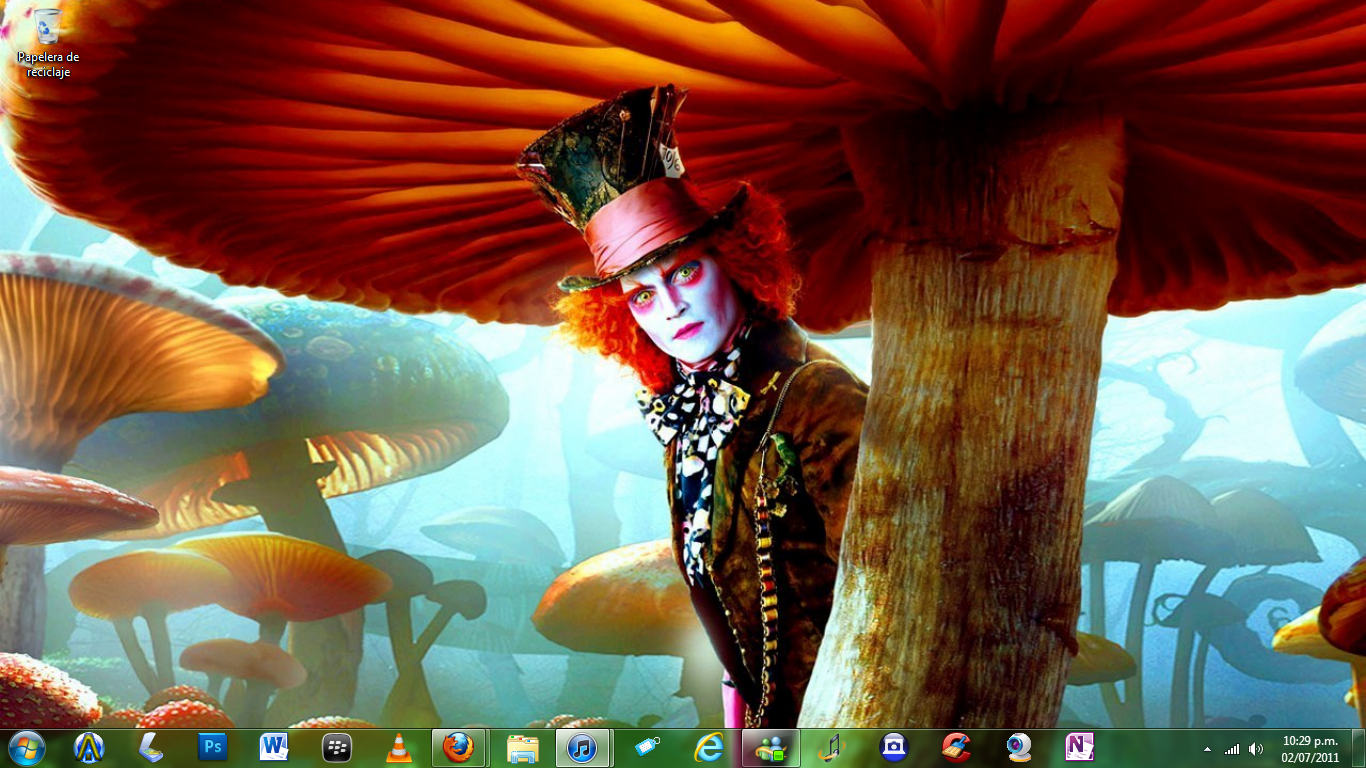The width and height of the screenshot is (1366, 768).
Task: Launch the blue globe 'A' app in taskbar
Action: pyautogui.click(x=89, y=747)
